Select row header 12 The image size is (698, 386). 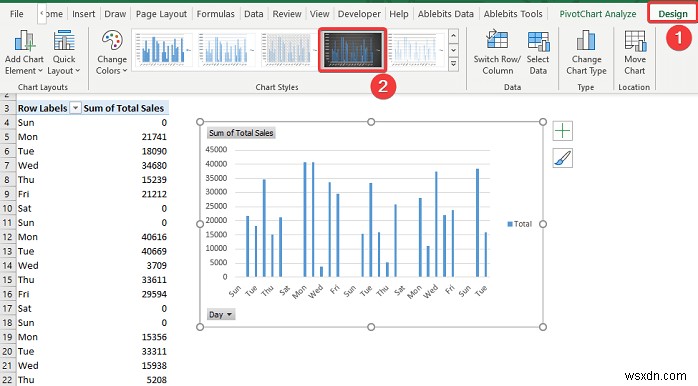pyautogui.click(x=7, y=237)
